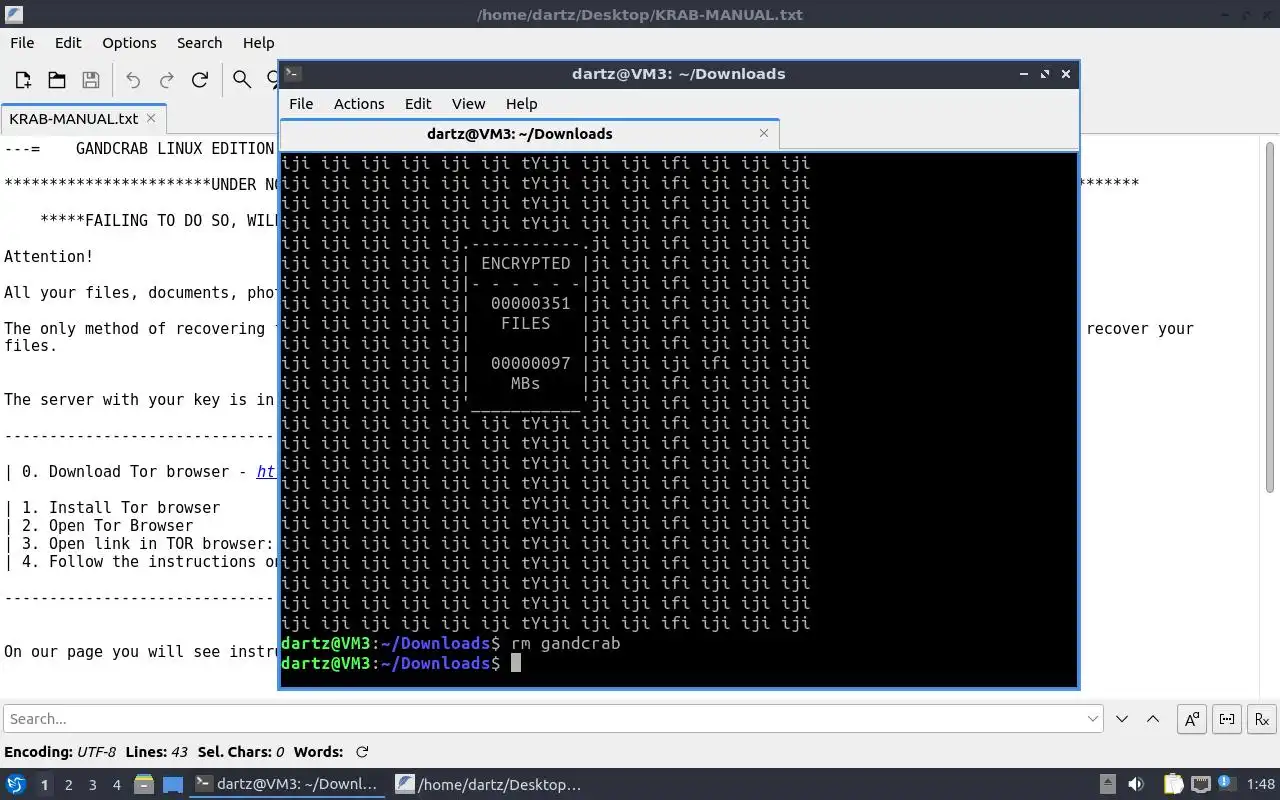Refresh the word count in the status bar
Image resolution: width=1280 pixels, height=800 pixels.
[x=362, y=752]
